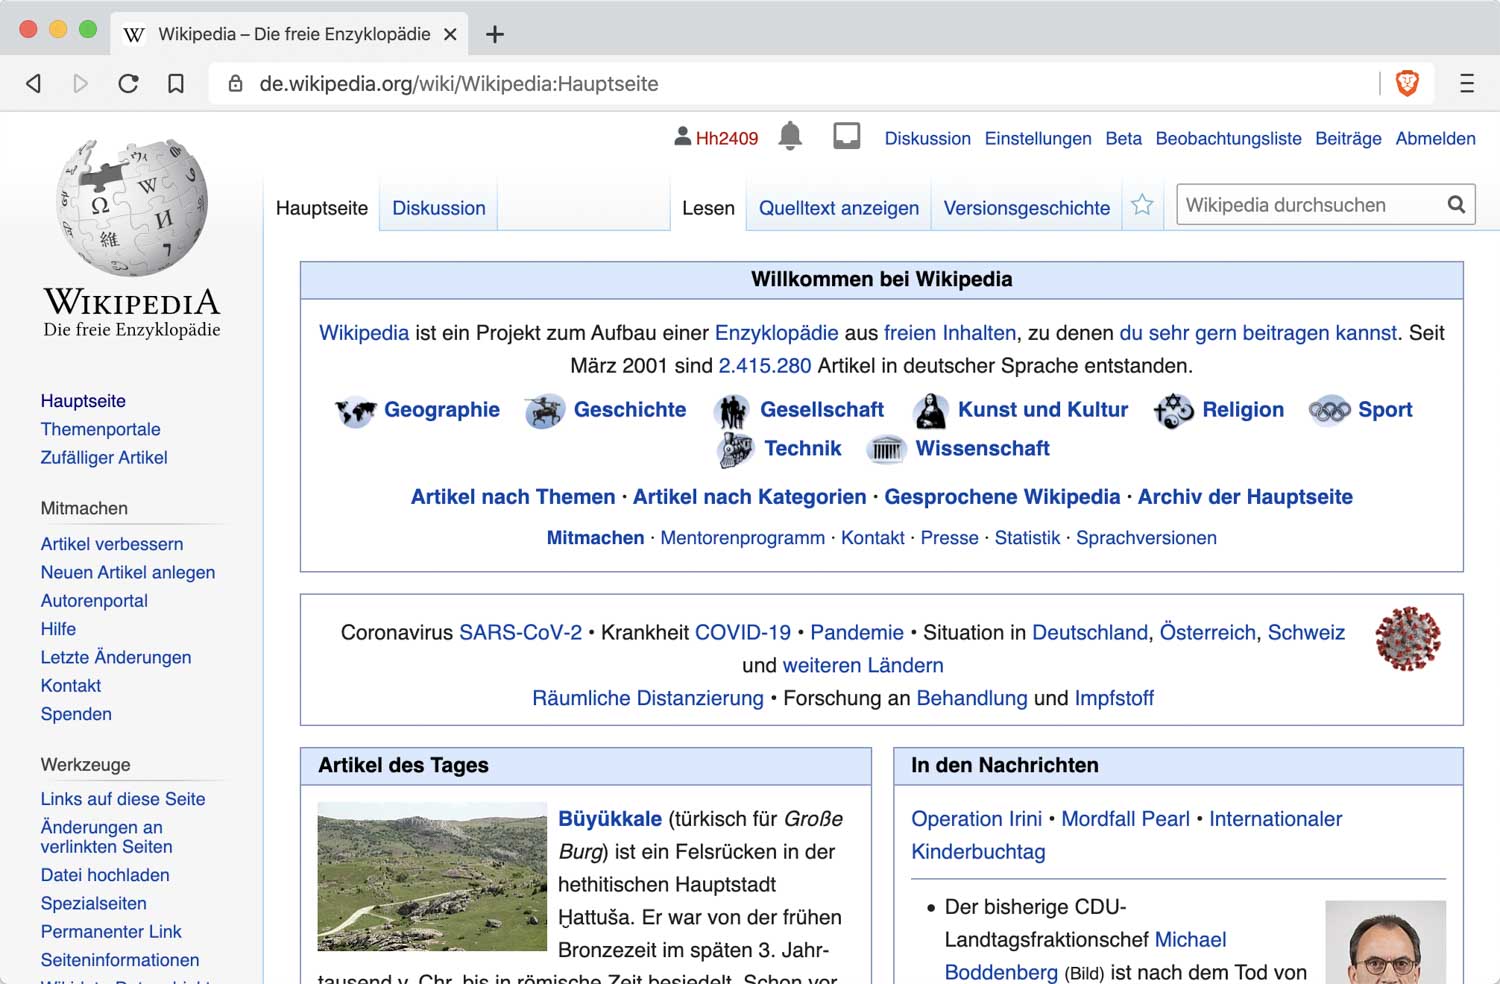The height and width of the screenshot is (984, 1500).
Task: Click Abmelden to log out
Action: tap(1435, 138)
